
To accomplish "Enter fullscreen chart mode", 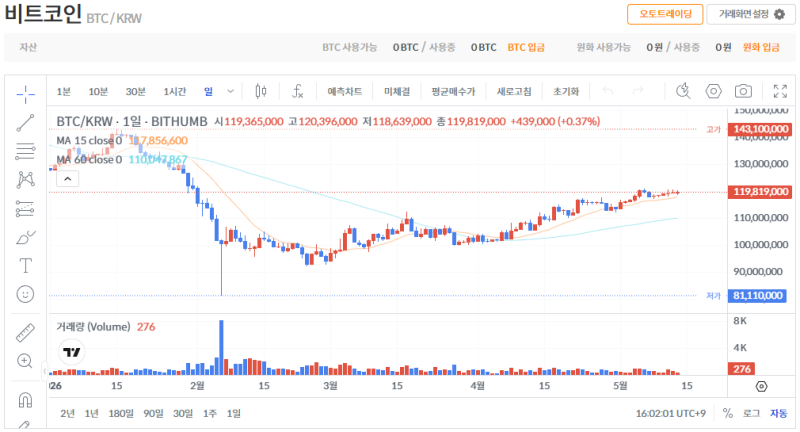I will pos(780,91).
